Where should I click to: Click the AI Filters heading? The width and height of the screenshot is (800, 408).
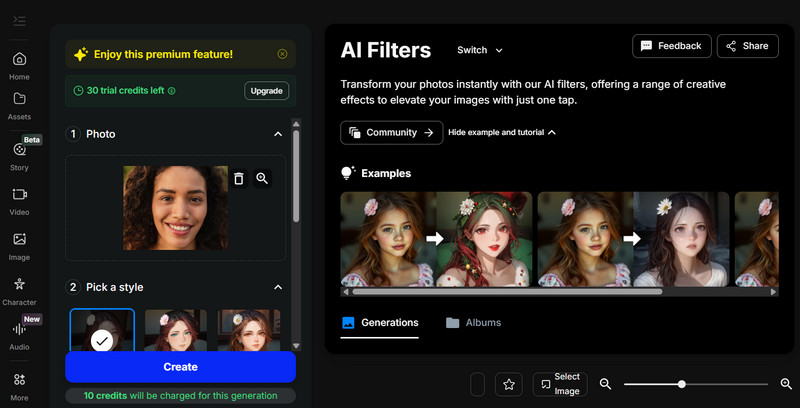(x=386, y=50)
